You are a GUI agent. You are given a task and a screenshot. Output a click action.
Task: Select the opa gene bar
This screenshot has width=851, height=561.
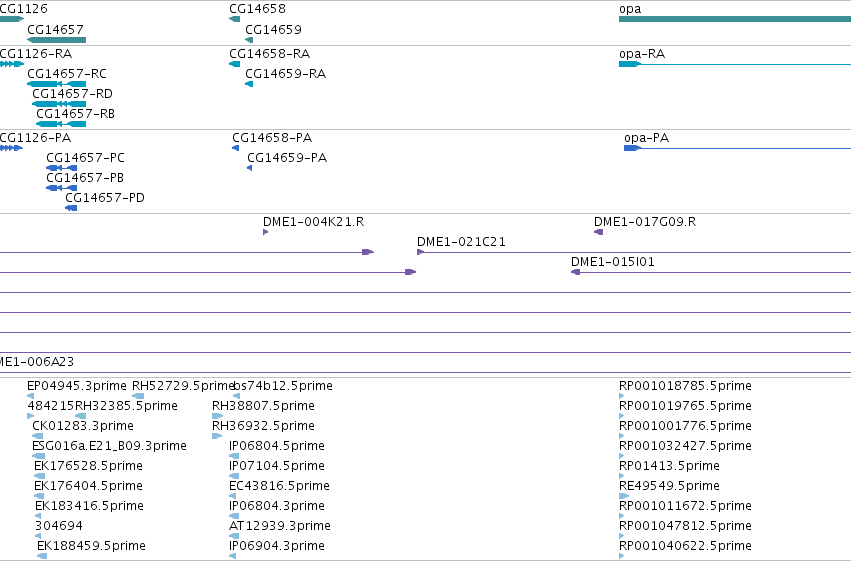point(735,19)
